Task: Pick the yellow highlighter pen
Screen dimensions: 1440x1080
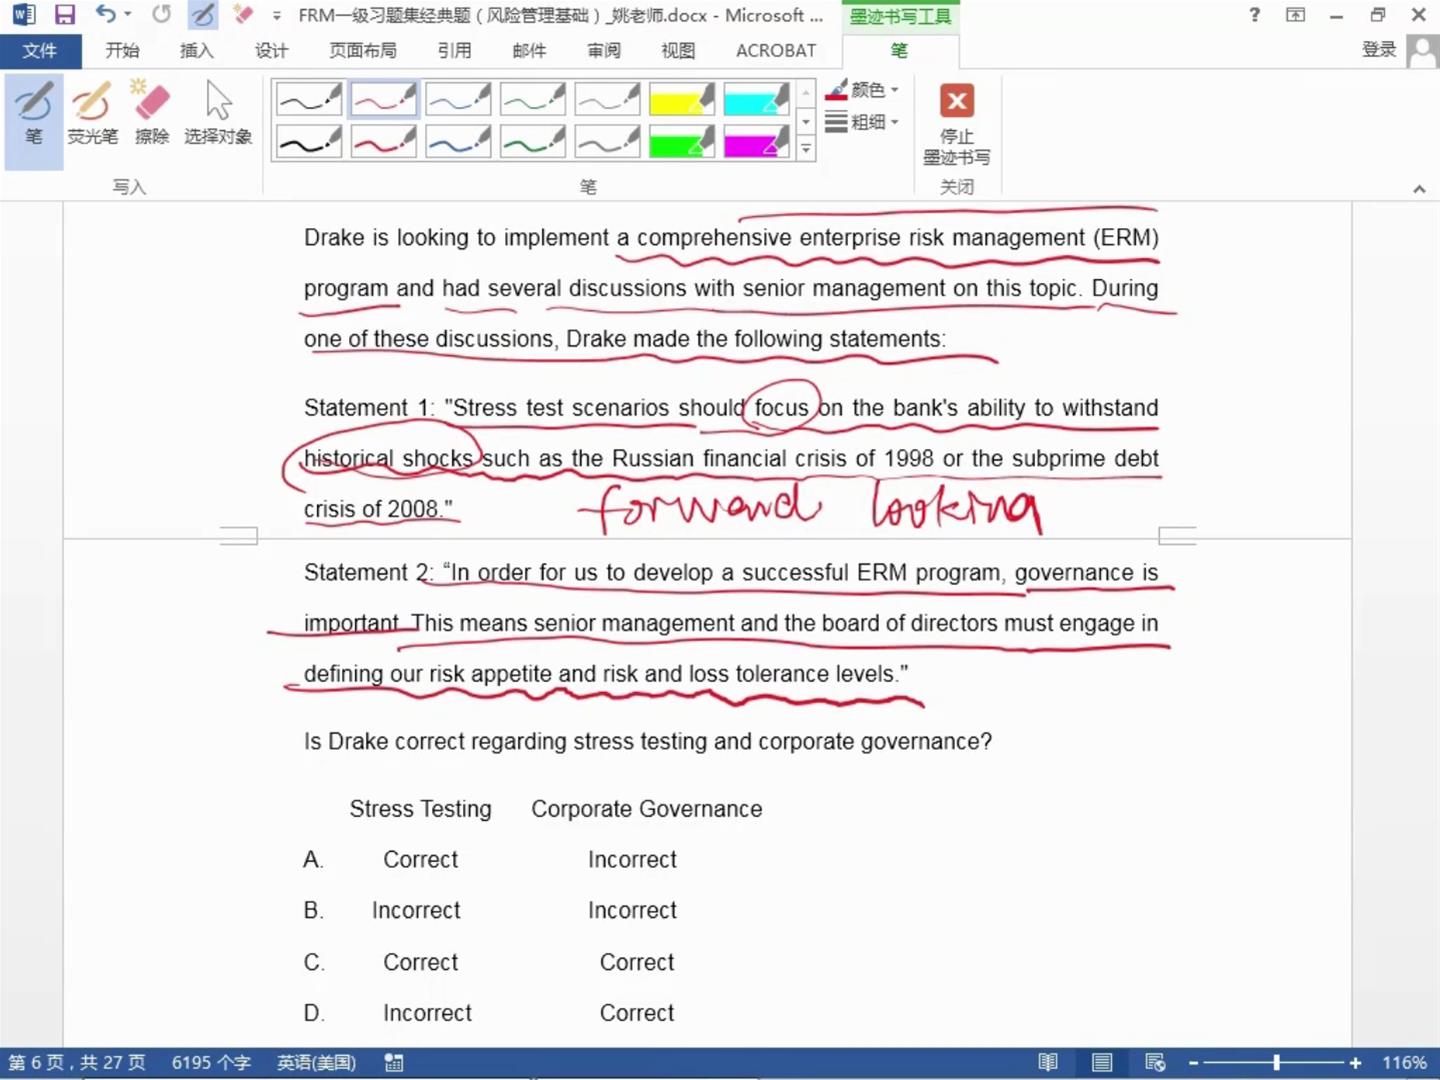Action: [x=682, y=100]
